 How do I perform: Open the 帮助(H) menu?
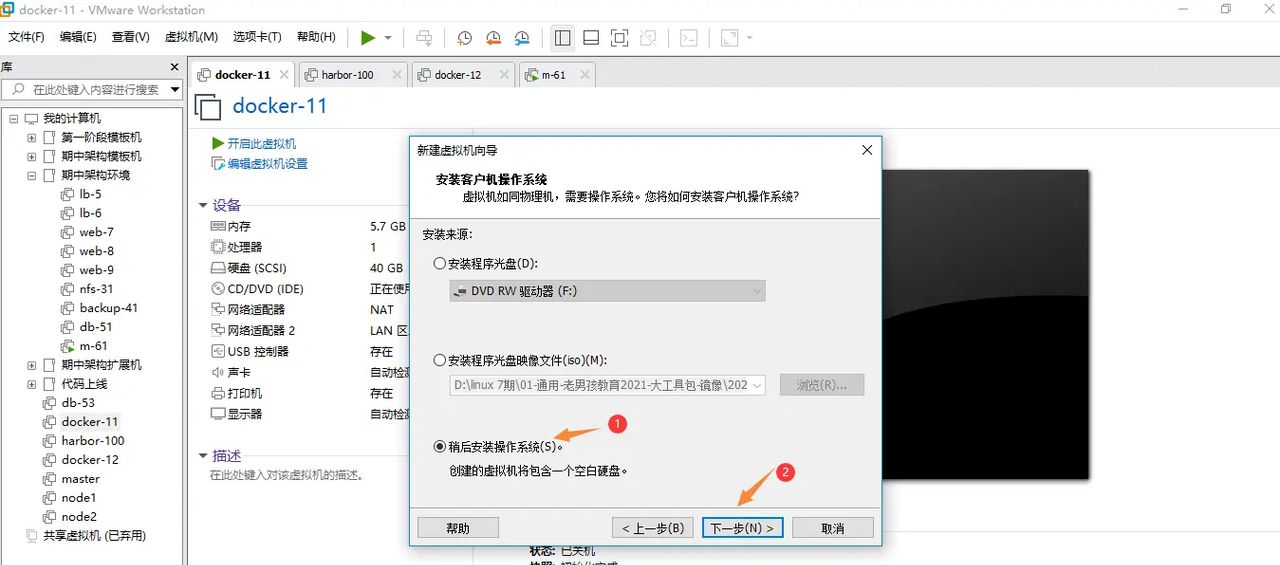click(316, 37)
